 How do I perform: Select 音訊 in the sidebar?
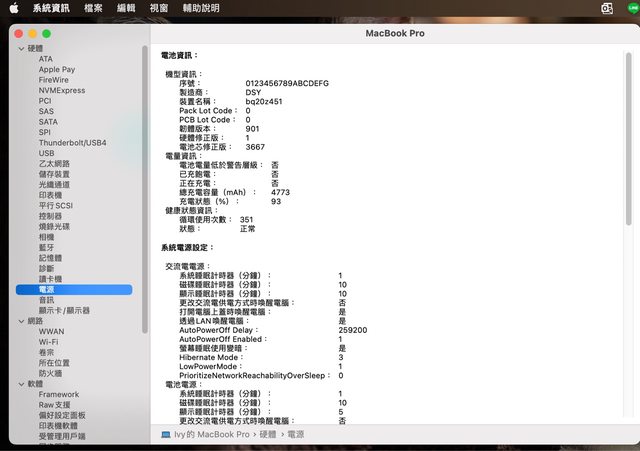coord(47,300)
